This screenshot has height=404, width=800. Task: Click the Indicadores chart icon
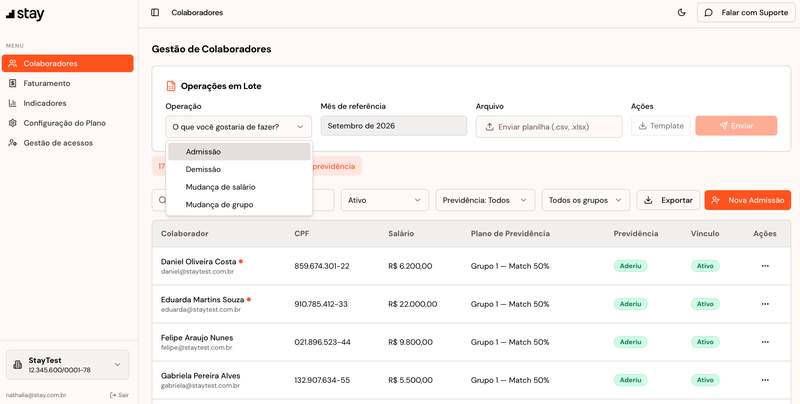point(13,103)
